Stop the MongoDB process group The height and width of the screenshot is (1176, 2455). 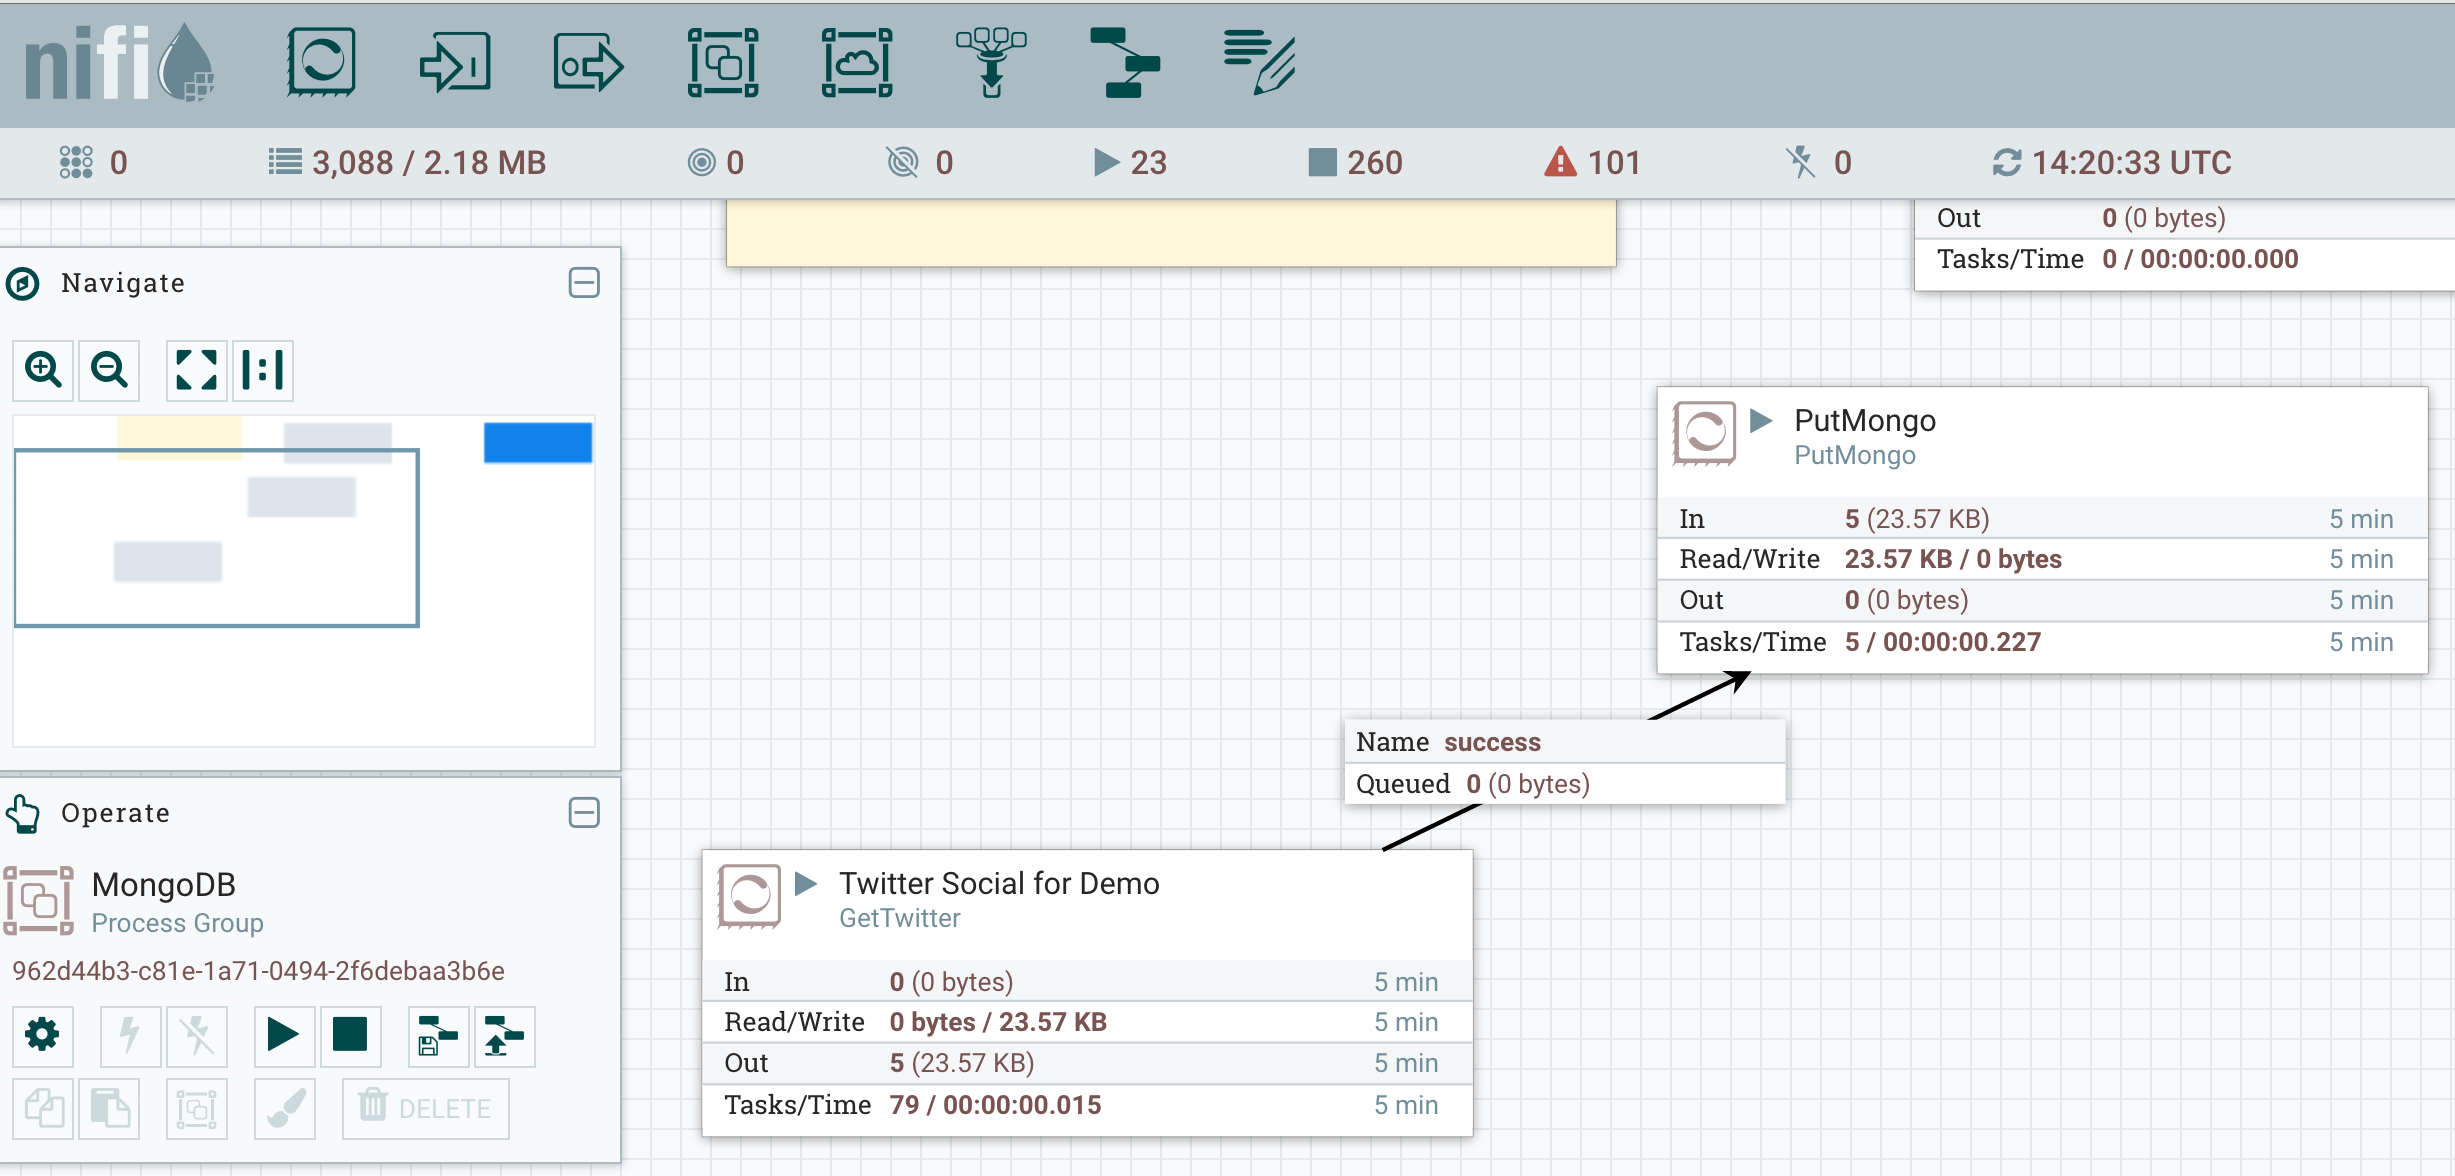pos(350,1035)
